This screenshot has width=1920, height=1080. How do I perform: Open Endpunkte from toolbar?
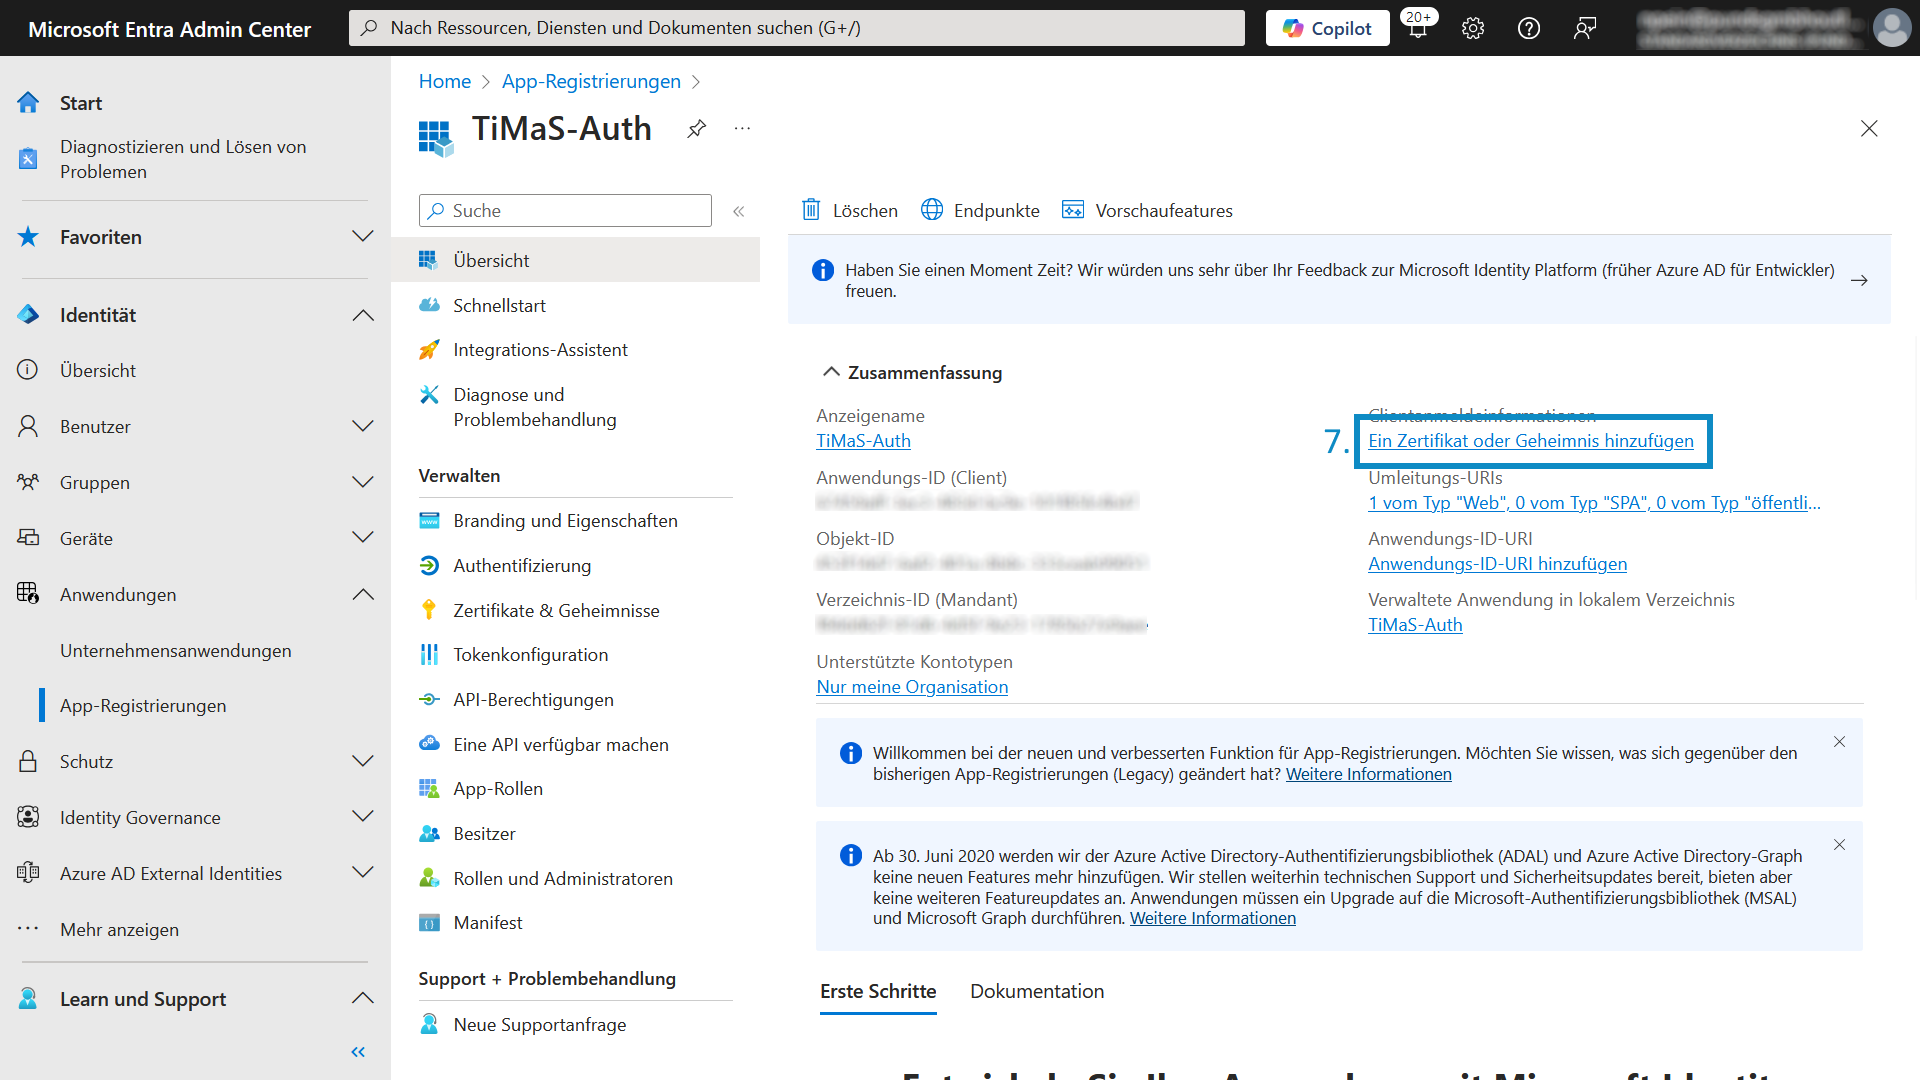tap(980, 211)
